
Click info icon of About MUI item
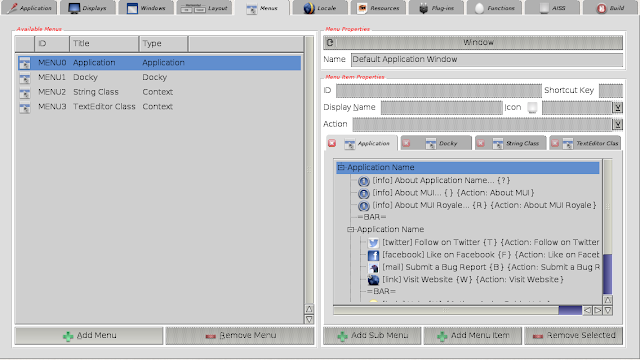coord(363,193)
